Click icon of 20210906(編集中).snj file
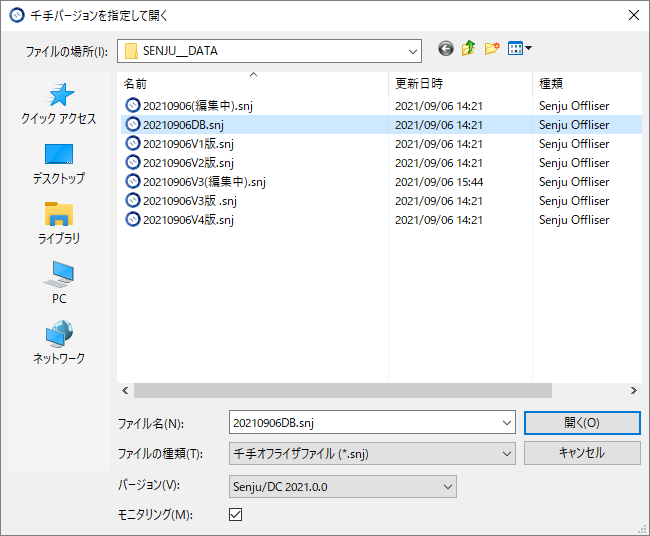Screen dimensions: 650x536 133,105
